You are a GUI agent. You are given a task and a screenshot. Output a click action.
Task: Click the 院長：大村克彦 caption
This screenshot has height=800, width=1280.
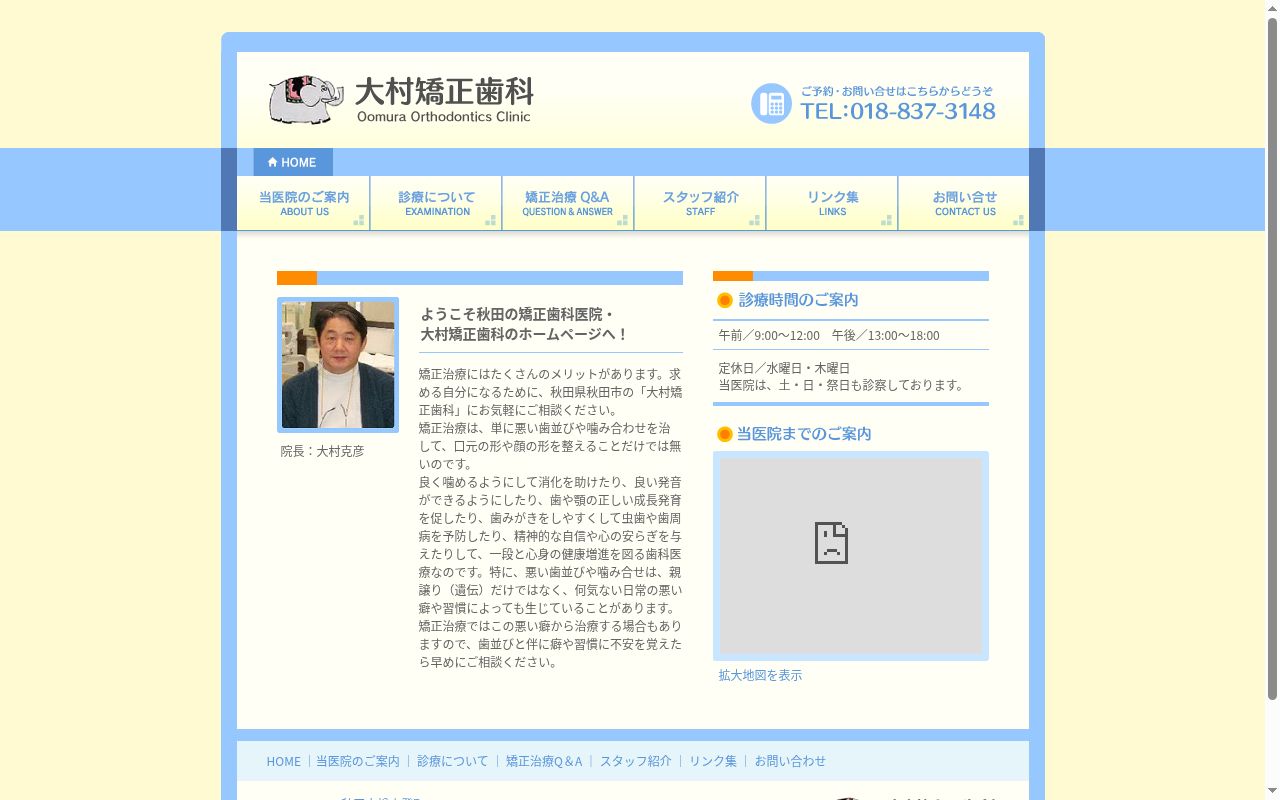click(x=322, y=451)
